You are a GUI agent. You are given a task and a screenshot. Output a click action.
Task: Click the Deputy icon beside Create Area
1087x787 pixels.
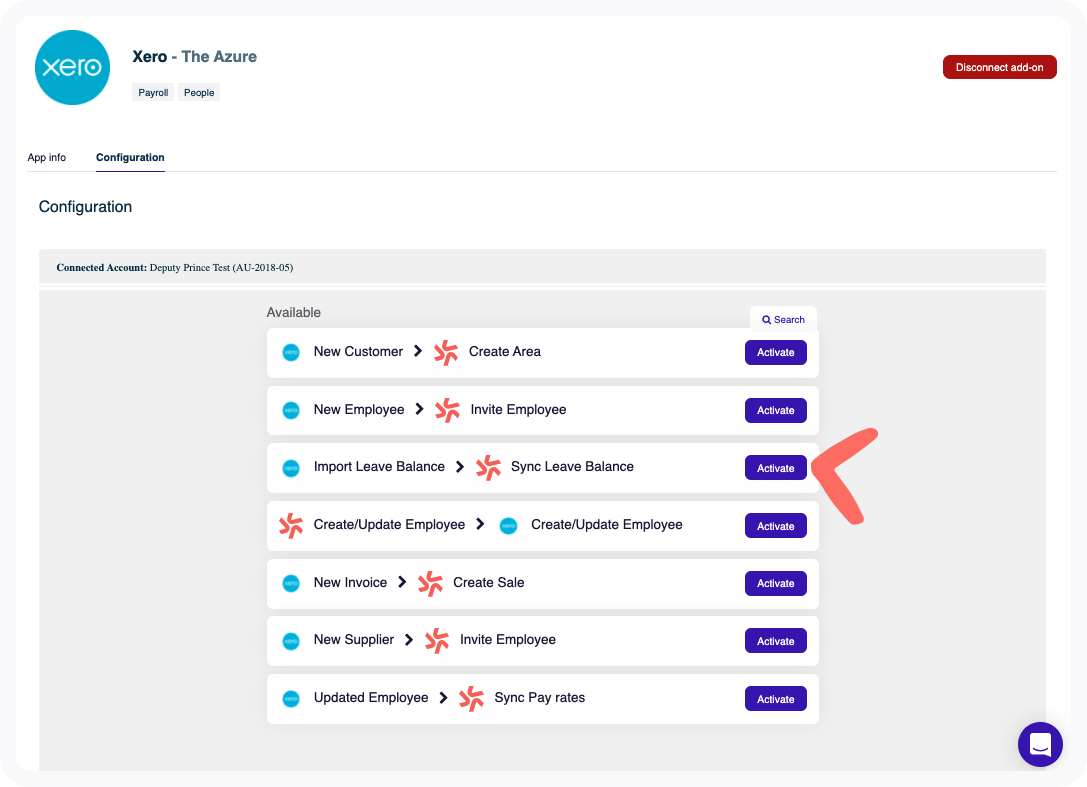446,352
